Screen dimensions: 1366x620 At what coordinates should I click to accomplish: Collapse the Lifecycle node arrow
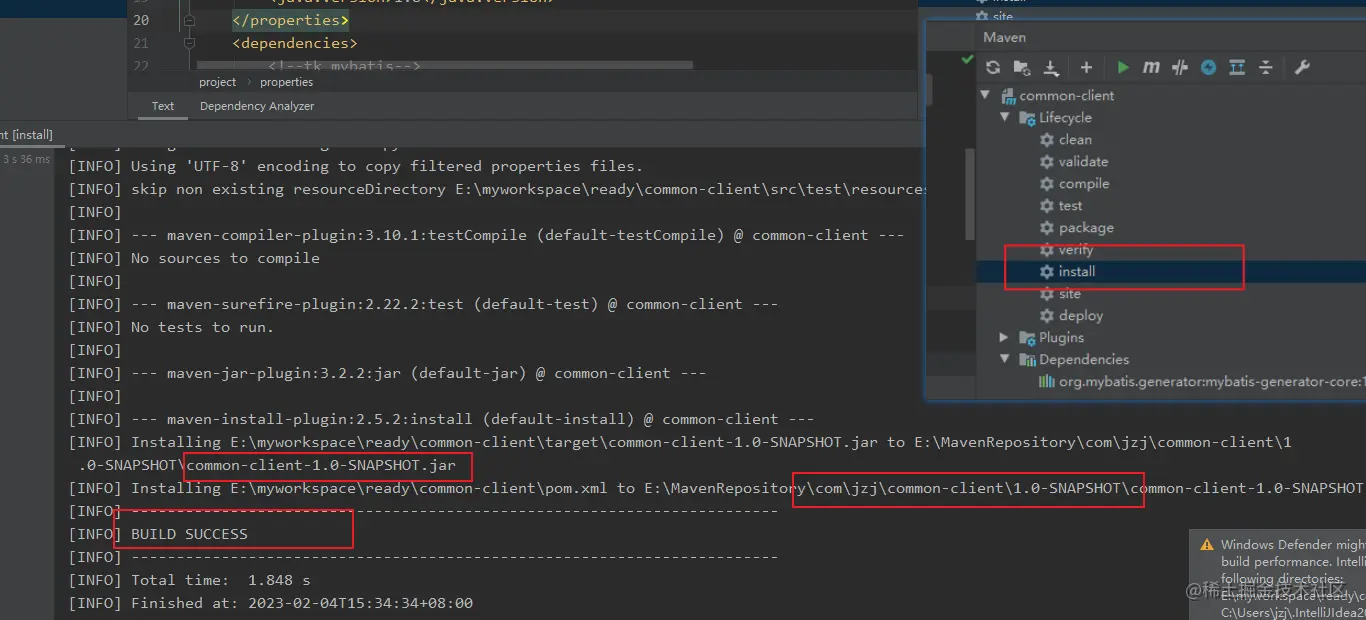point(1005,117)
